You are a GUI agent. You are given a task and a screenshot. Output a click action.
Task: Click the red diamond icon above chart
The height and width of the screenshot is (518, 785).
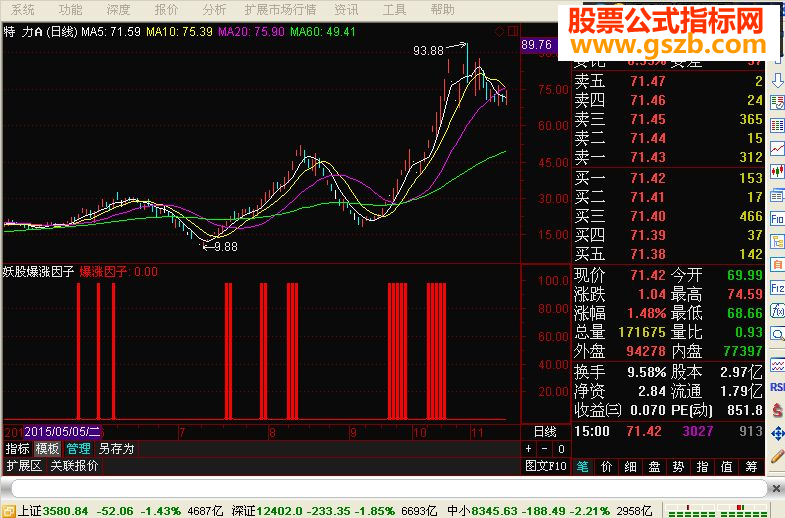coord(499,32)
